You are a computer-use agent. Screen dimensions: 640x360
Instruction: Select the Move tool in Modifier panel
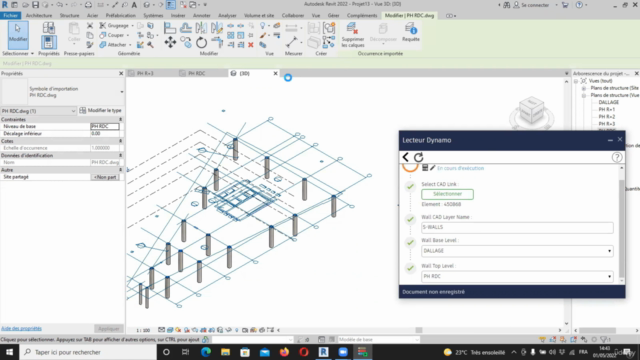tap(170, 42)
